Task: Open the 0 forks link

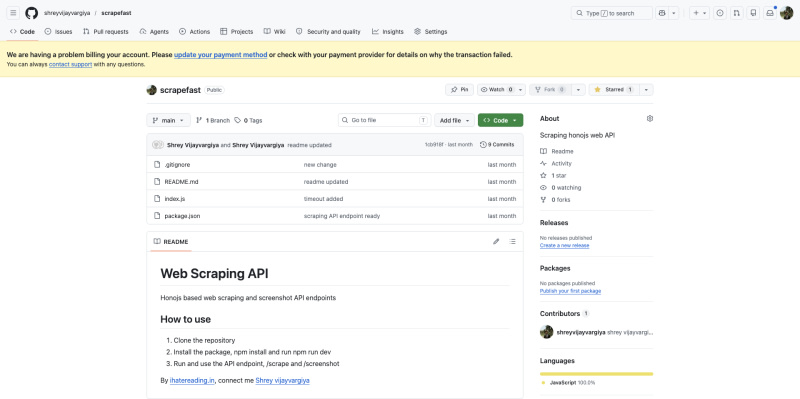Action: click(555, 200)
